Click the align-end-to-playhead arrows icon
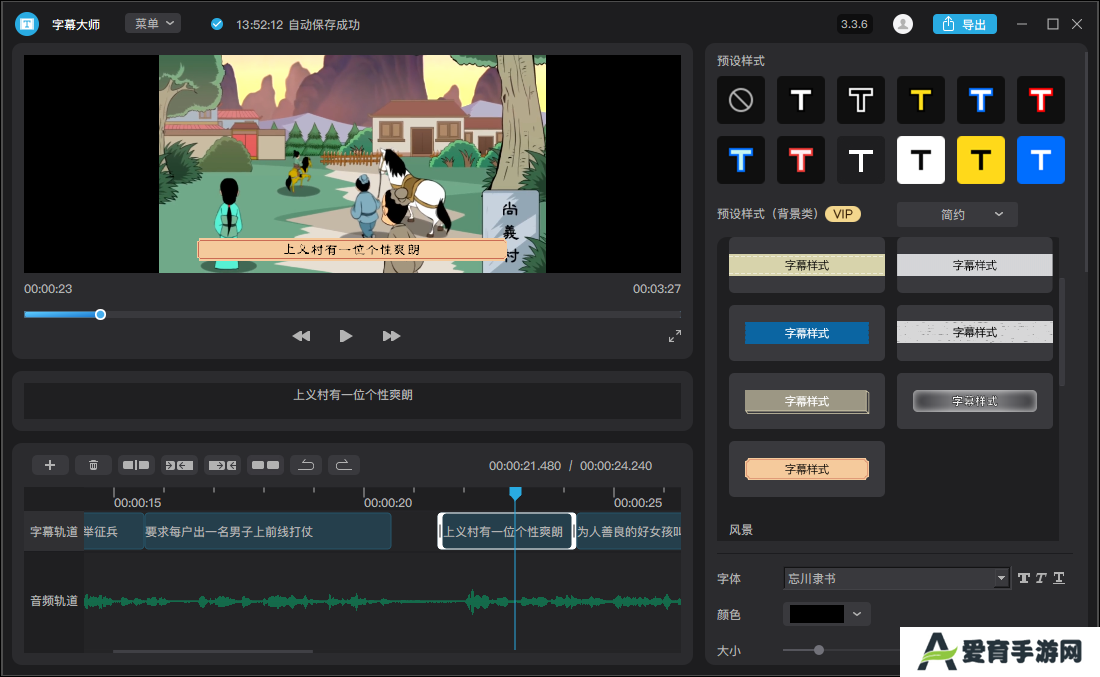 222,465
